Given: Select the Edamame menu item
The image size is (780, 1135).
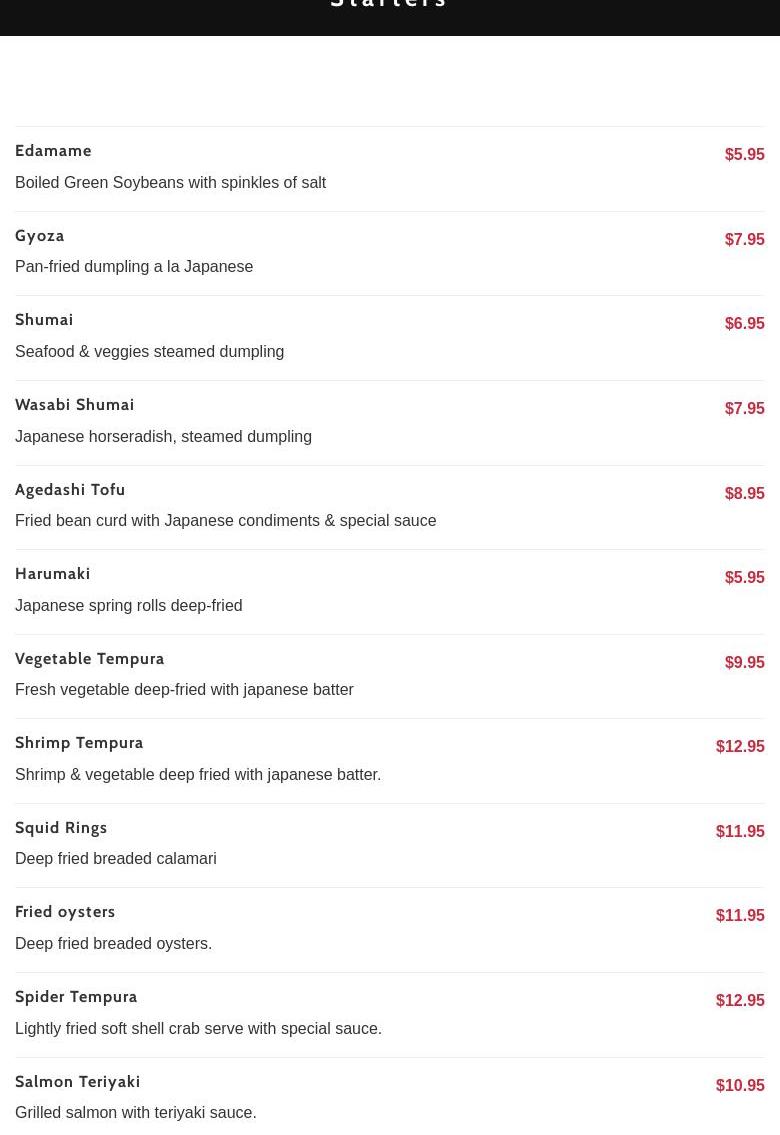Looking at the screenshot, I should click(x=53, y=151).
